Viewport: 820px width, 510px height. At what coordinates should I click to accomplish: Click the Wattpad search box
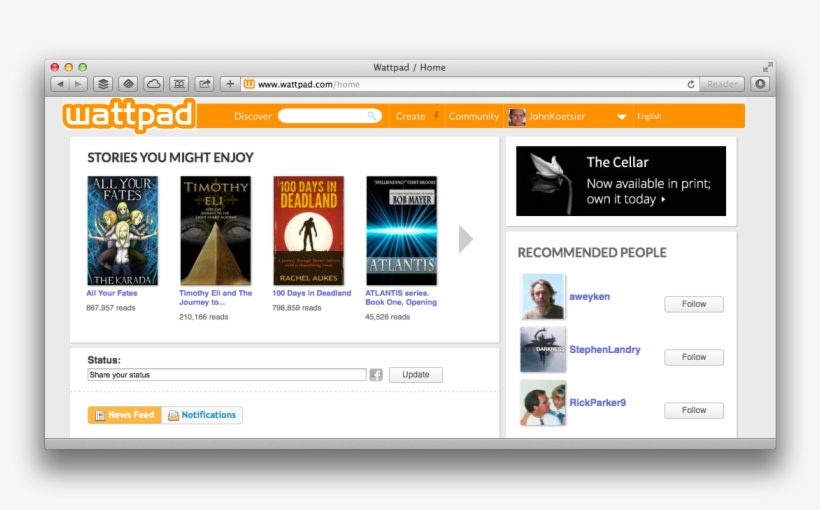329,116
